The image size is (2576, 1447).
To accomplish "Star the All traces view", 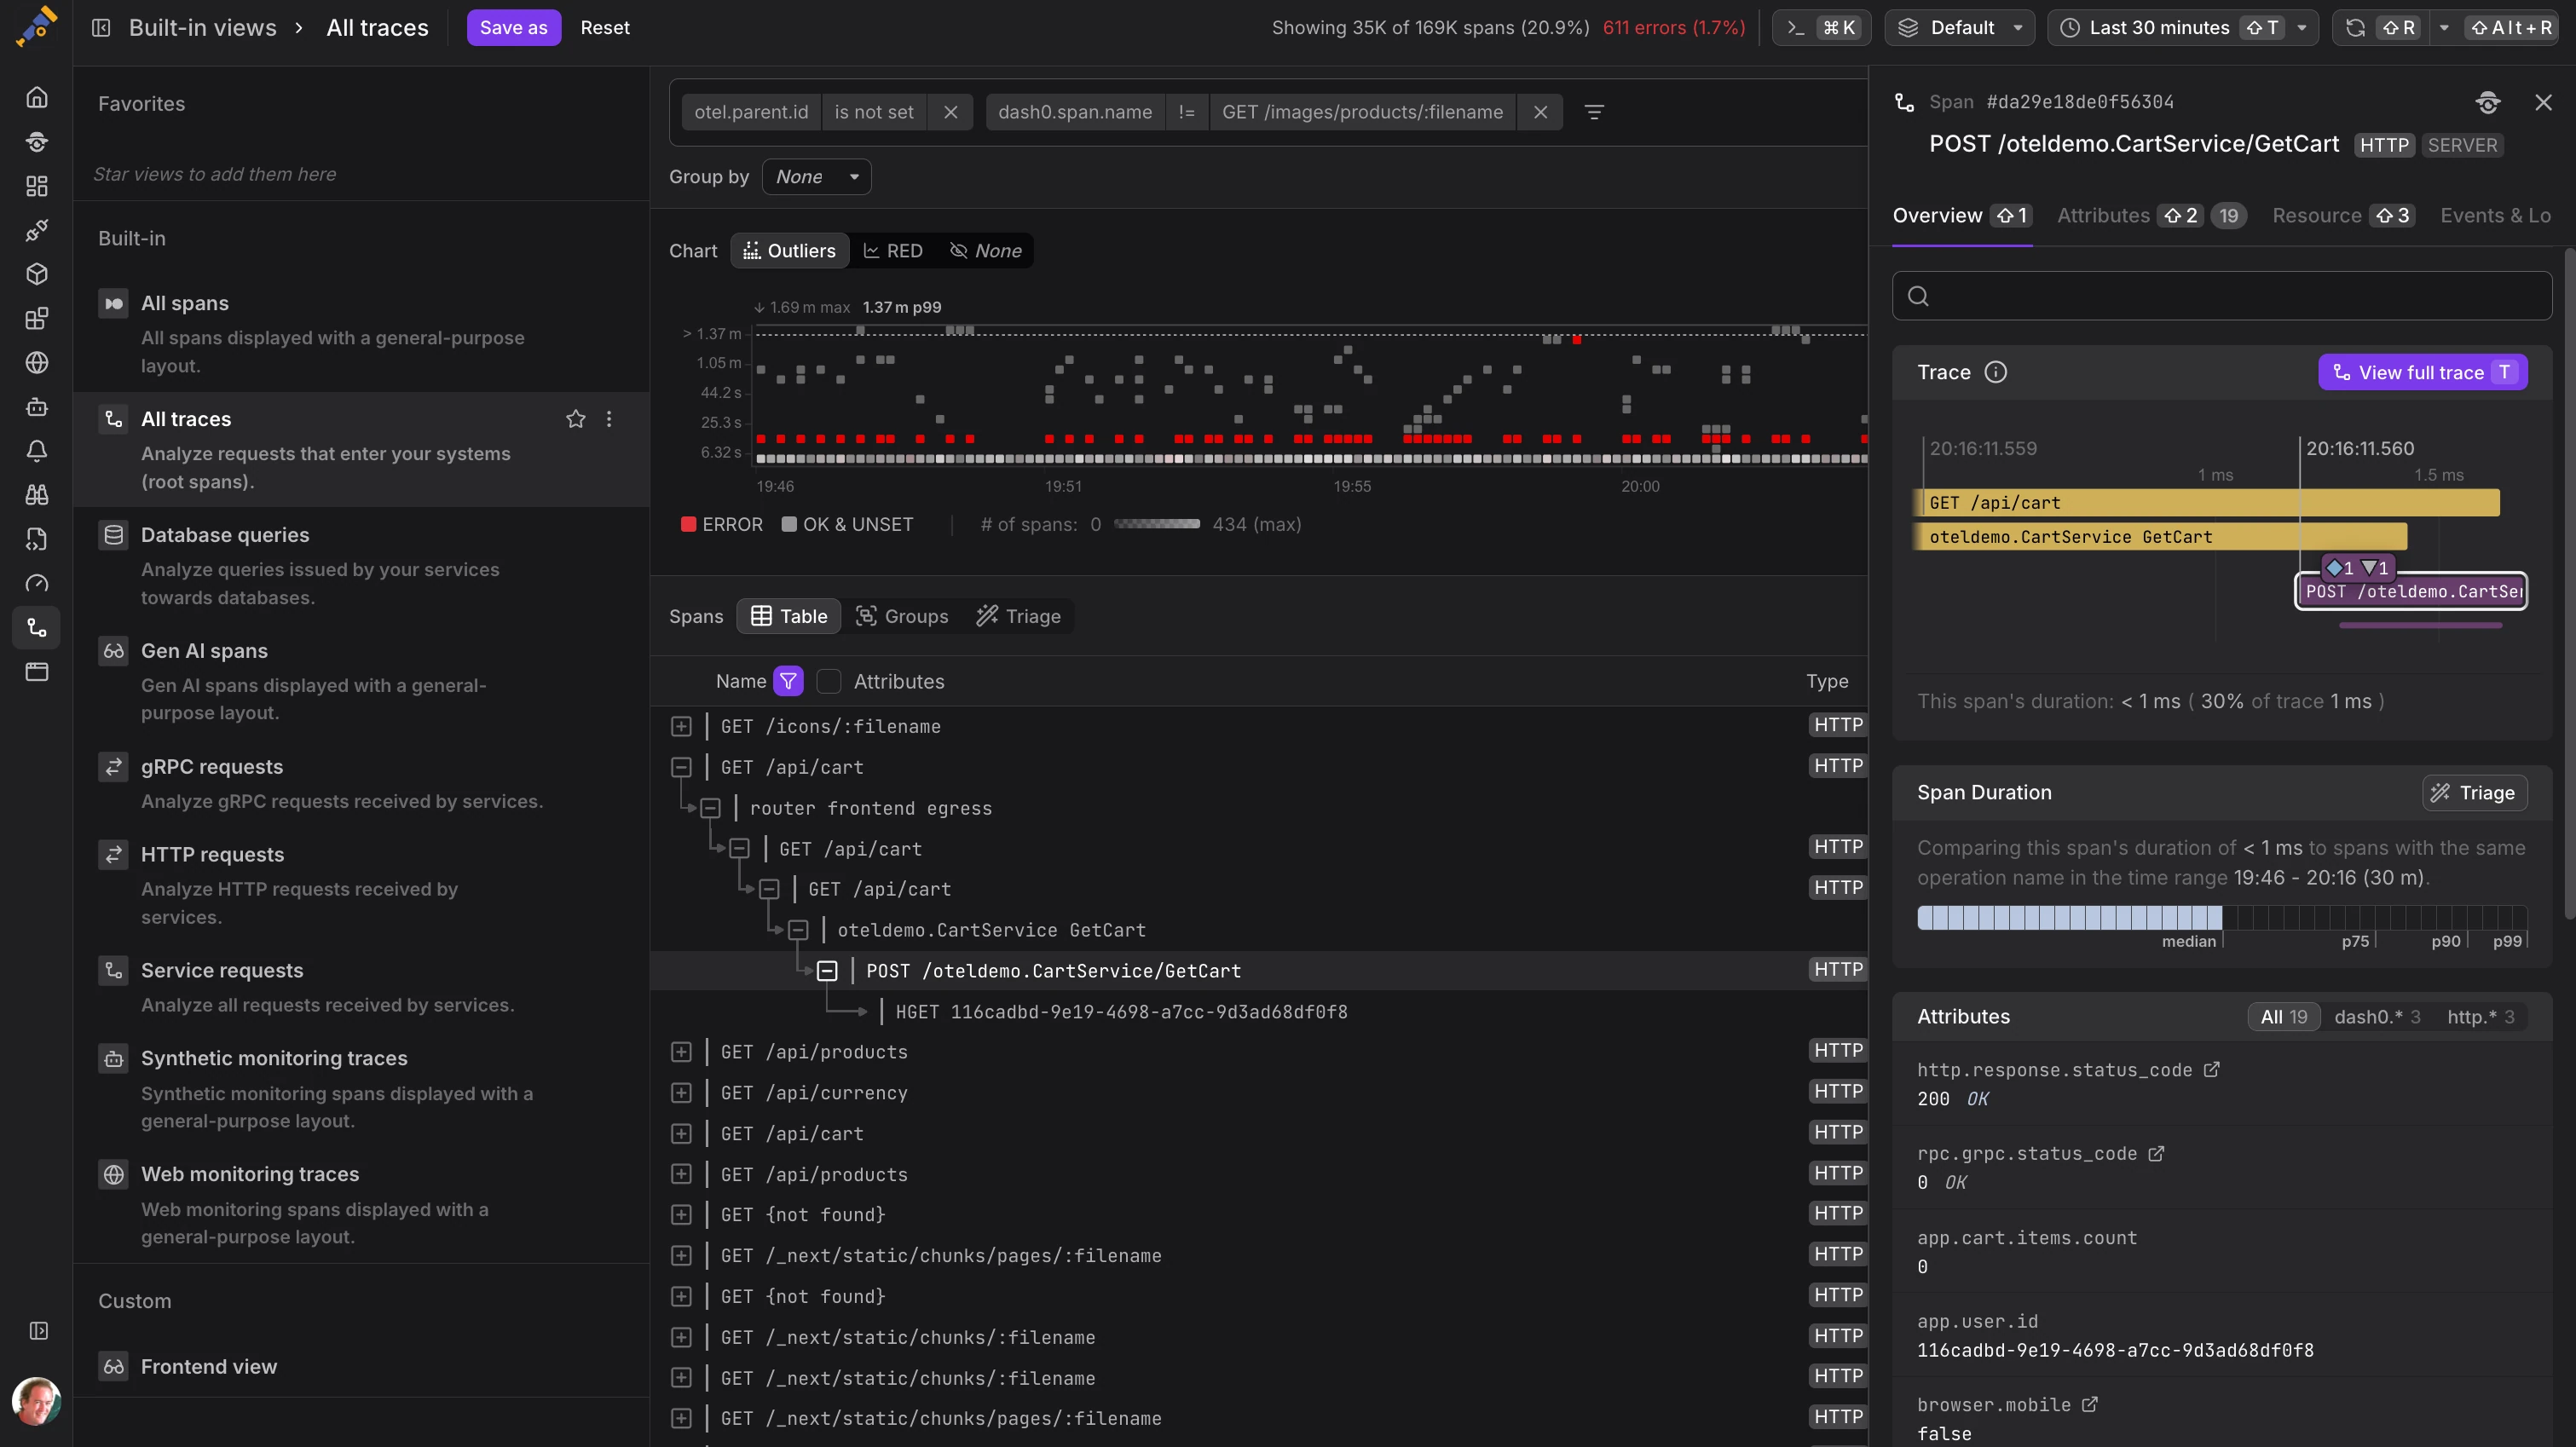I will [575, 419].
